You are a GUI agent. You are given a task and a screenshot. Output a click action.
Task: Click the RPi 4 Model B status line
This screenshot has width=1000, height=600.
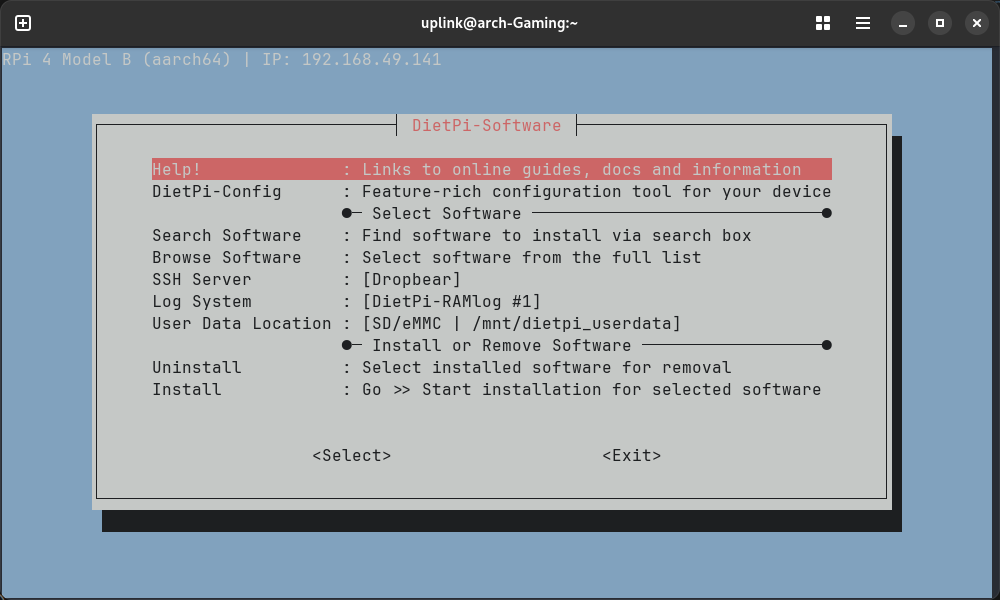(x=221, y=60)
